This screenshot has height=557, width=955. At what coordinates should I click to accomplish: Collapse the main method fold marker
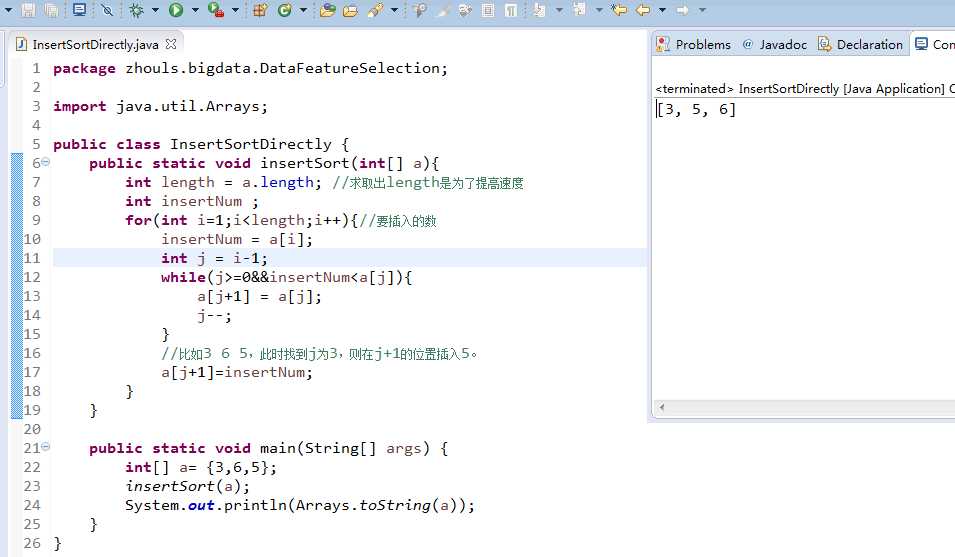(46, 447)
